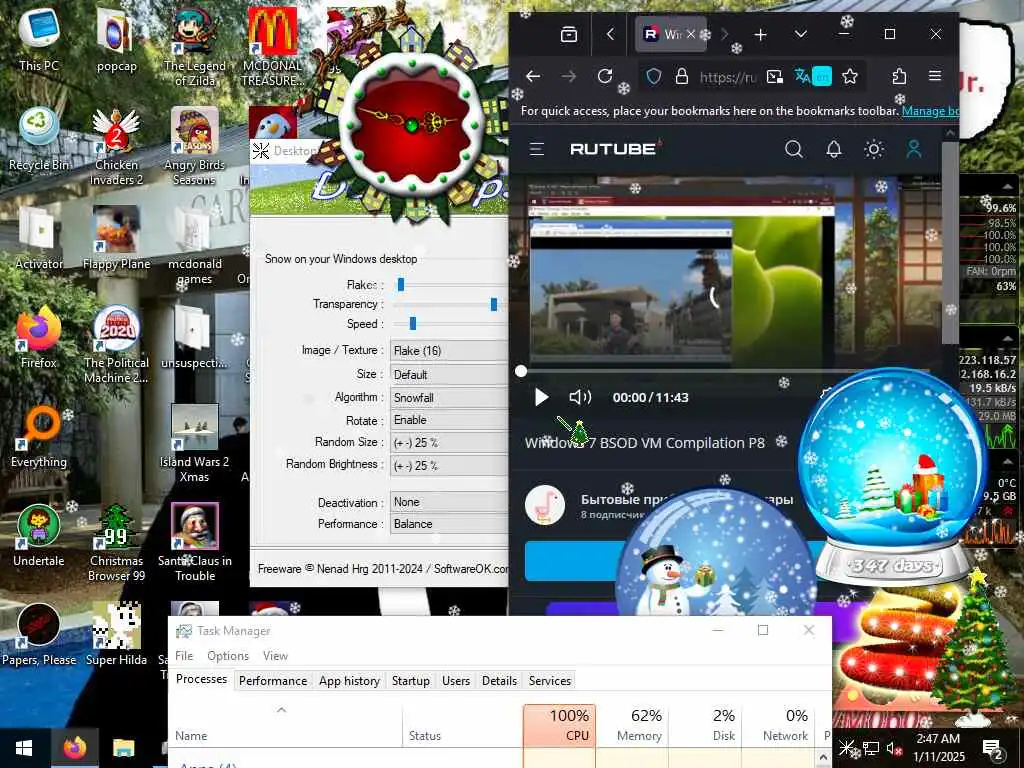Play the Rutube video
The height and width of the screenshot is (768, 1024).
[541, 397]
